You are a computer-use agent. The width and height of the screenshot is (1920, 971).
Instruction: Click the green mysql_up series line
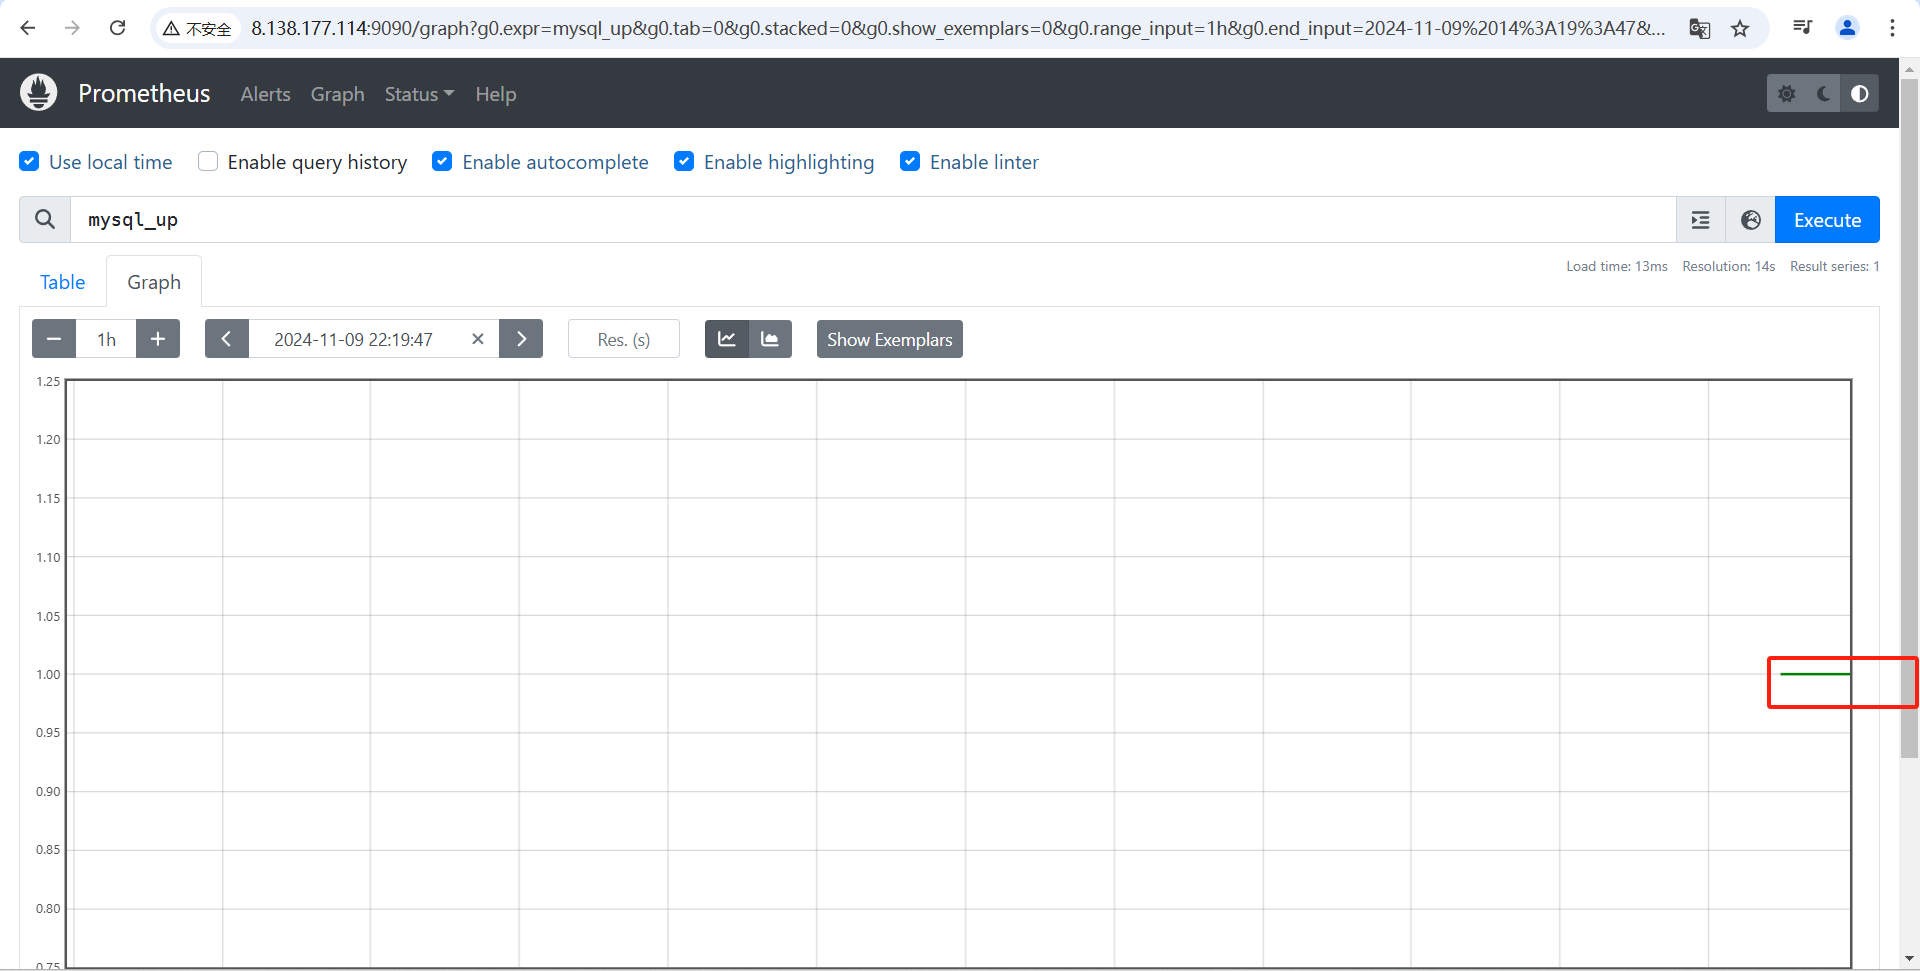point(1815,674)
